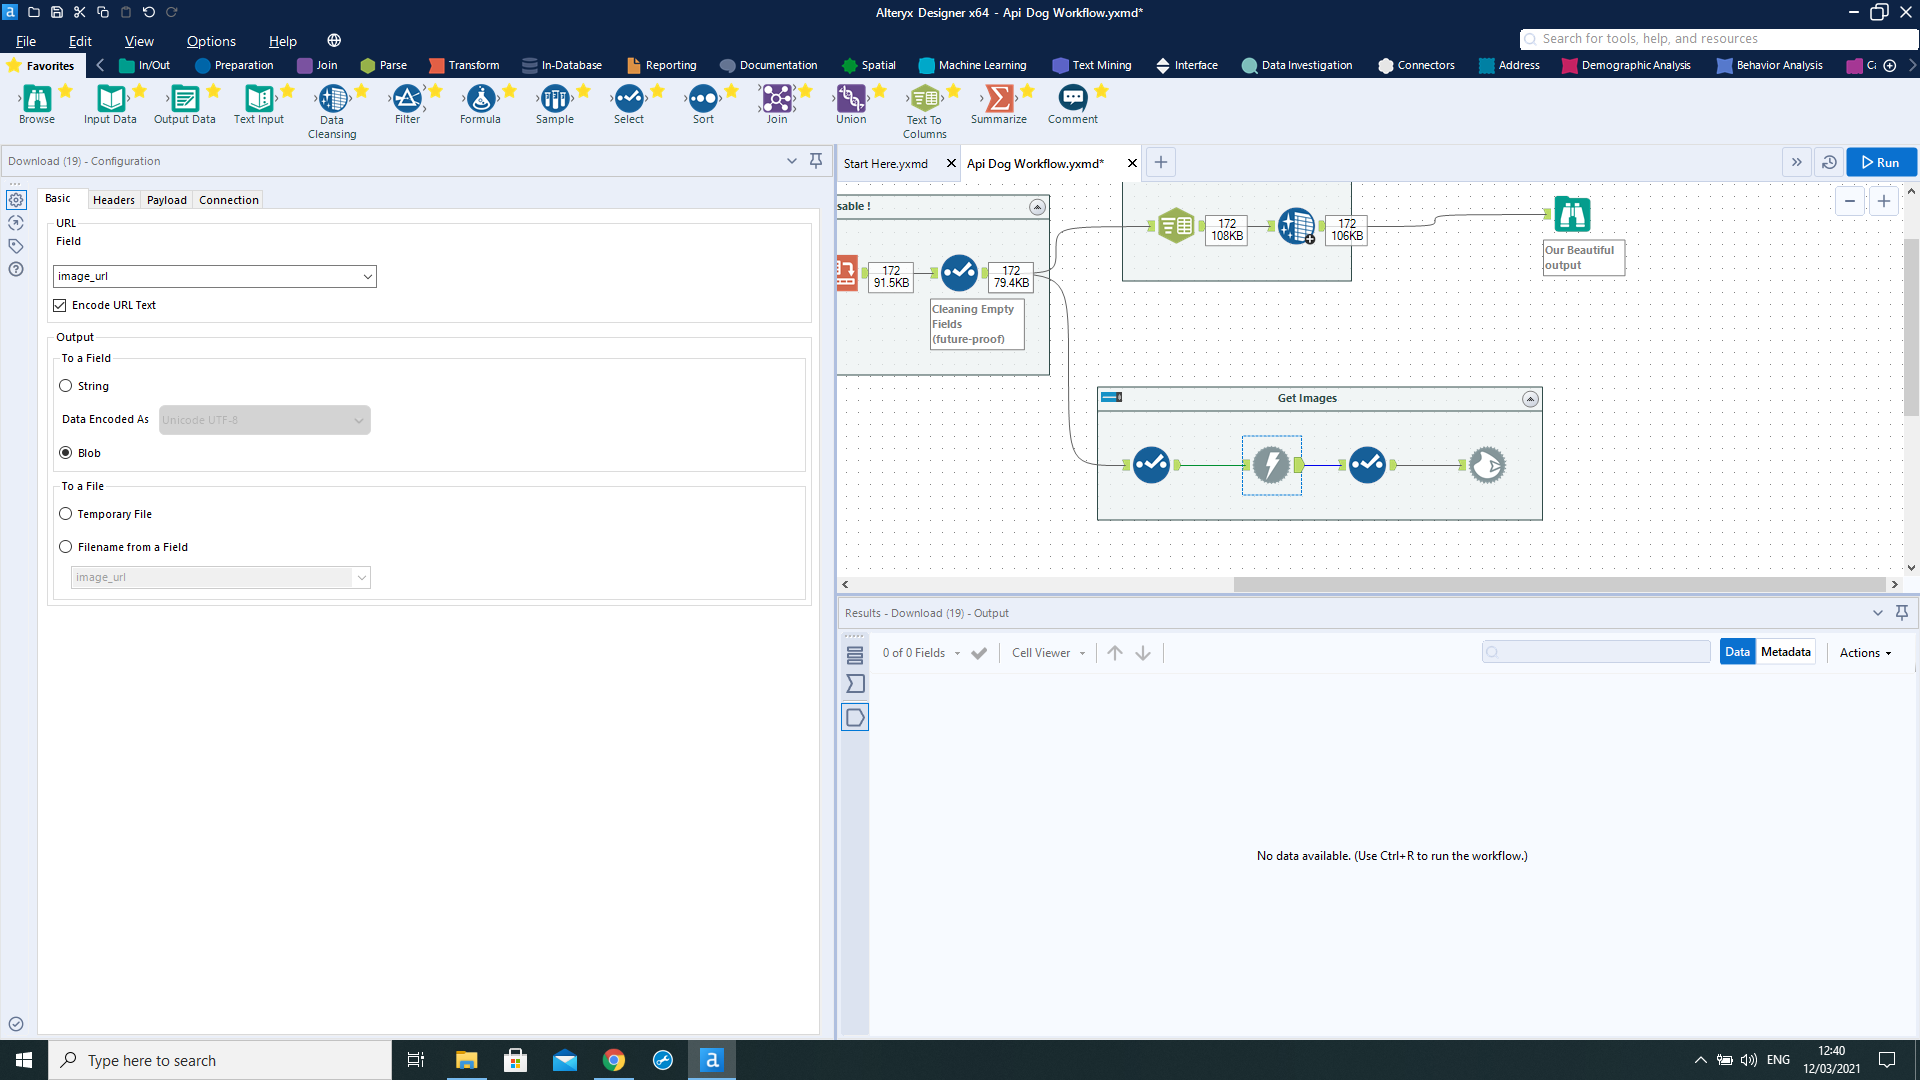Open the Options menu

[x=211, y=41]
